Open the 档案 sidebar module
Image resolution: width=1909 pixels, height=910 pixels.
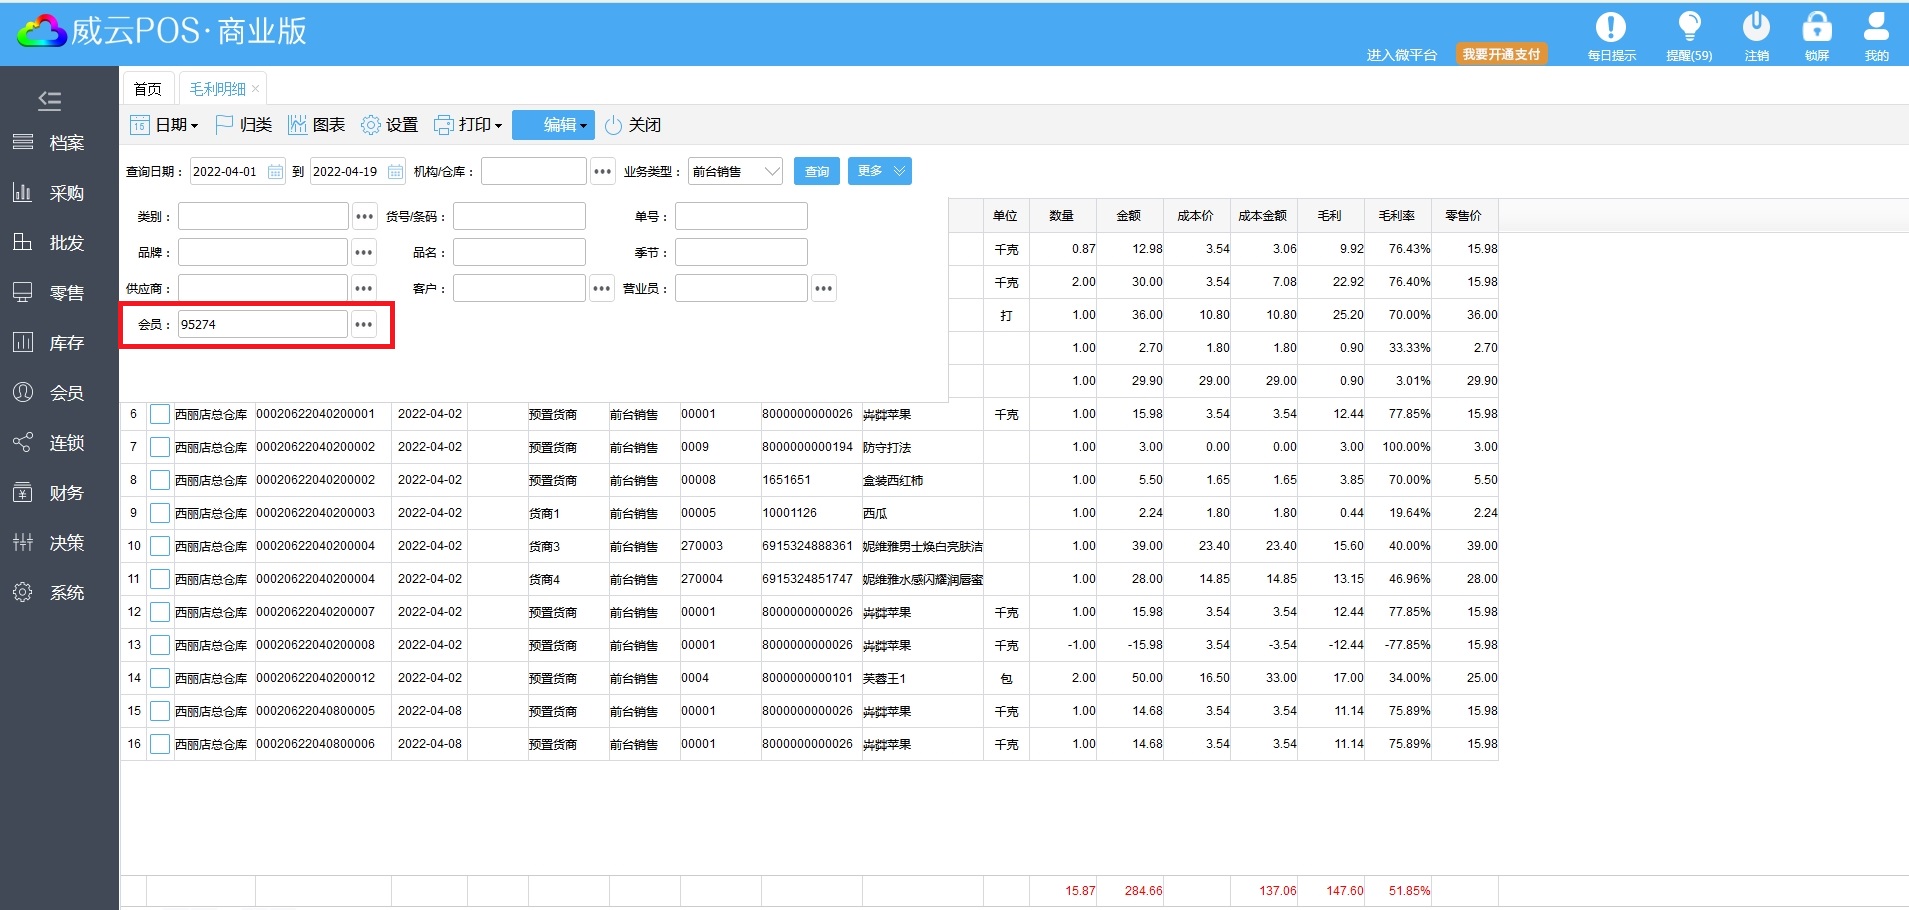point(48,143)
